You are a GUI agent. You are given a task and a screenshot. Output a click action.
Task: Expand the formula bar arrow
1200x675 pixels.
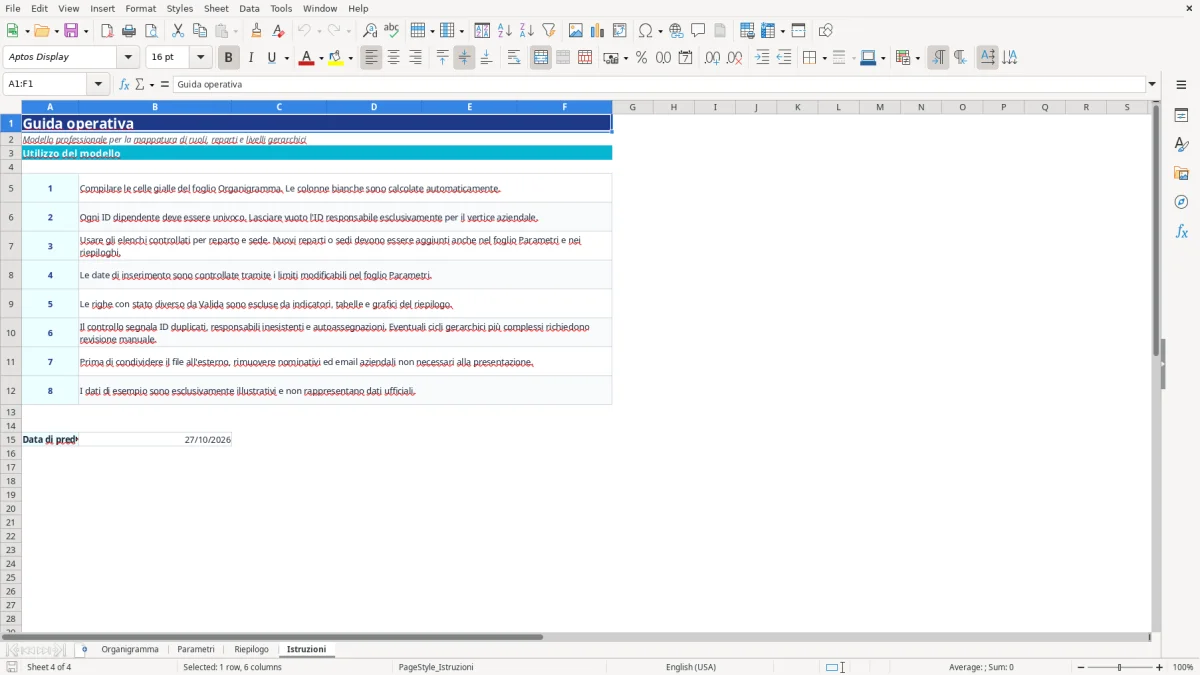1152,84
